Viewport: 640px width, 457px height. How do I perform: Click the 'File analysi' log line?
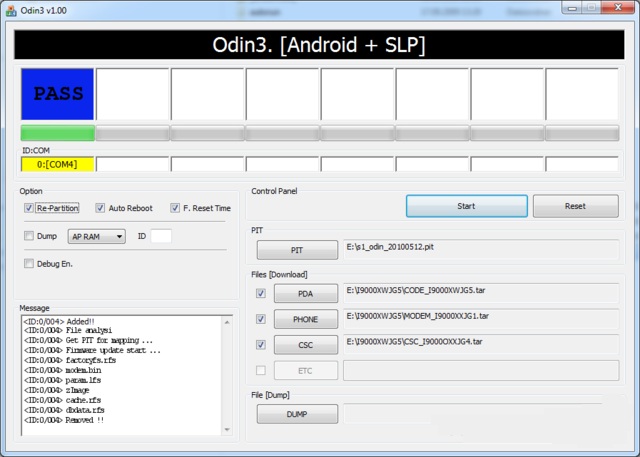click(68, 331)
